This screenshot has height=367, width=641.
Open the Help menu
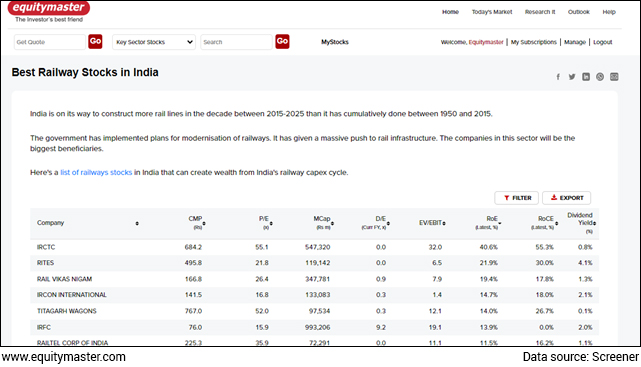point(609,12)
